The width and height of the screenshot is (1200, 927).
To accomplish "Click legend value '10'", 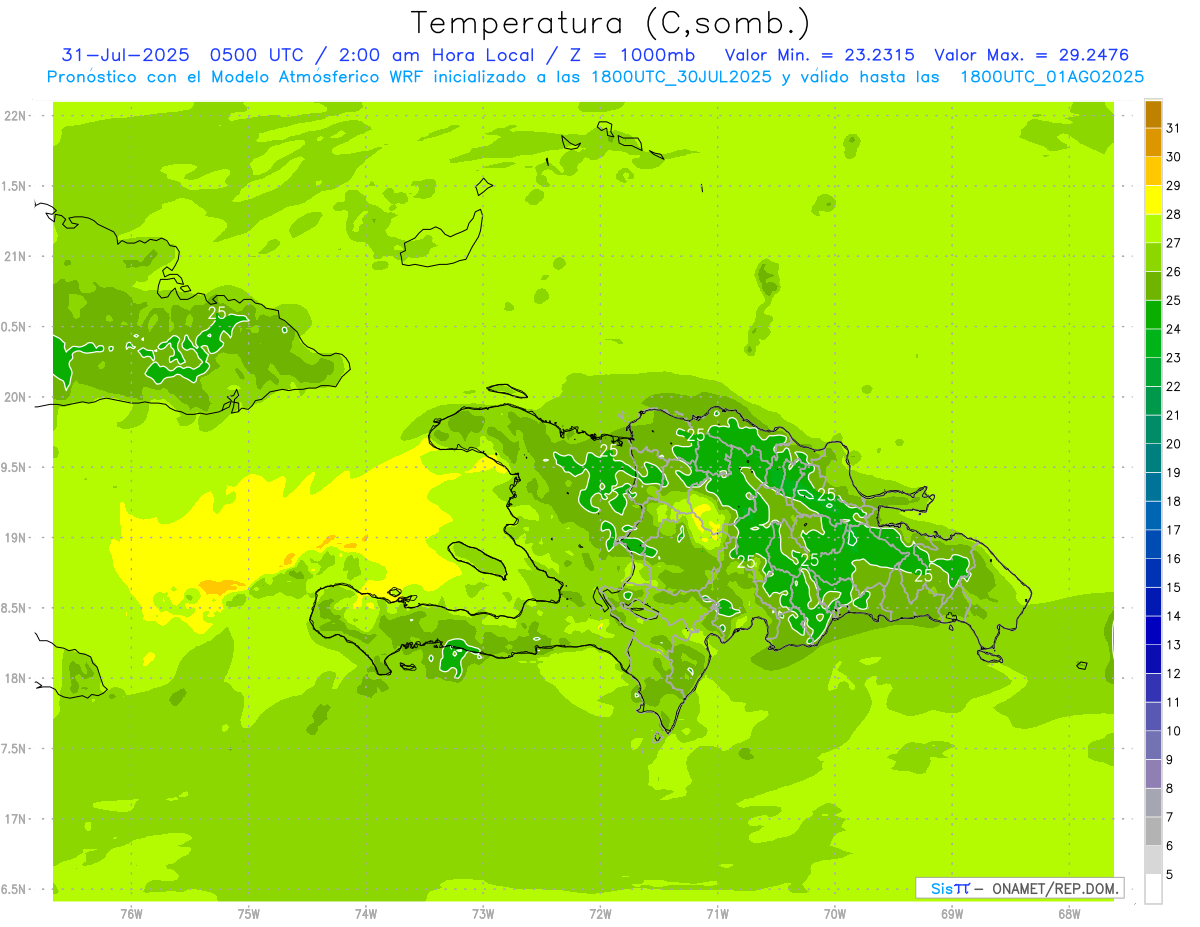I will pyautogui.click(x=1174, y=731).
